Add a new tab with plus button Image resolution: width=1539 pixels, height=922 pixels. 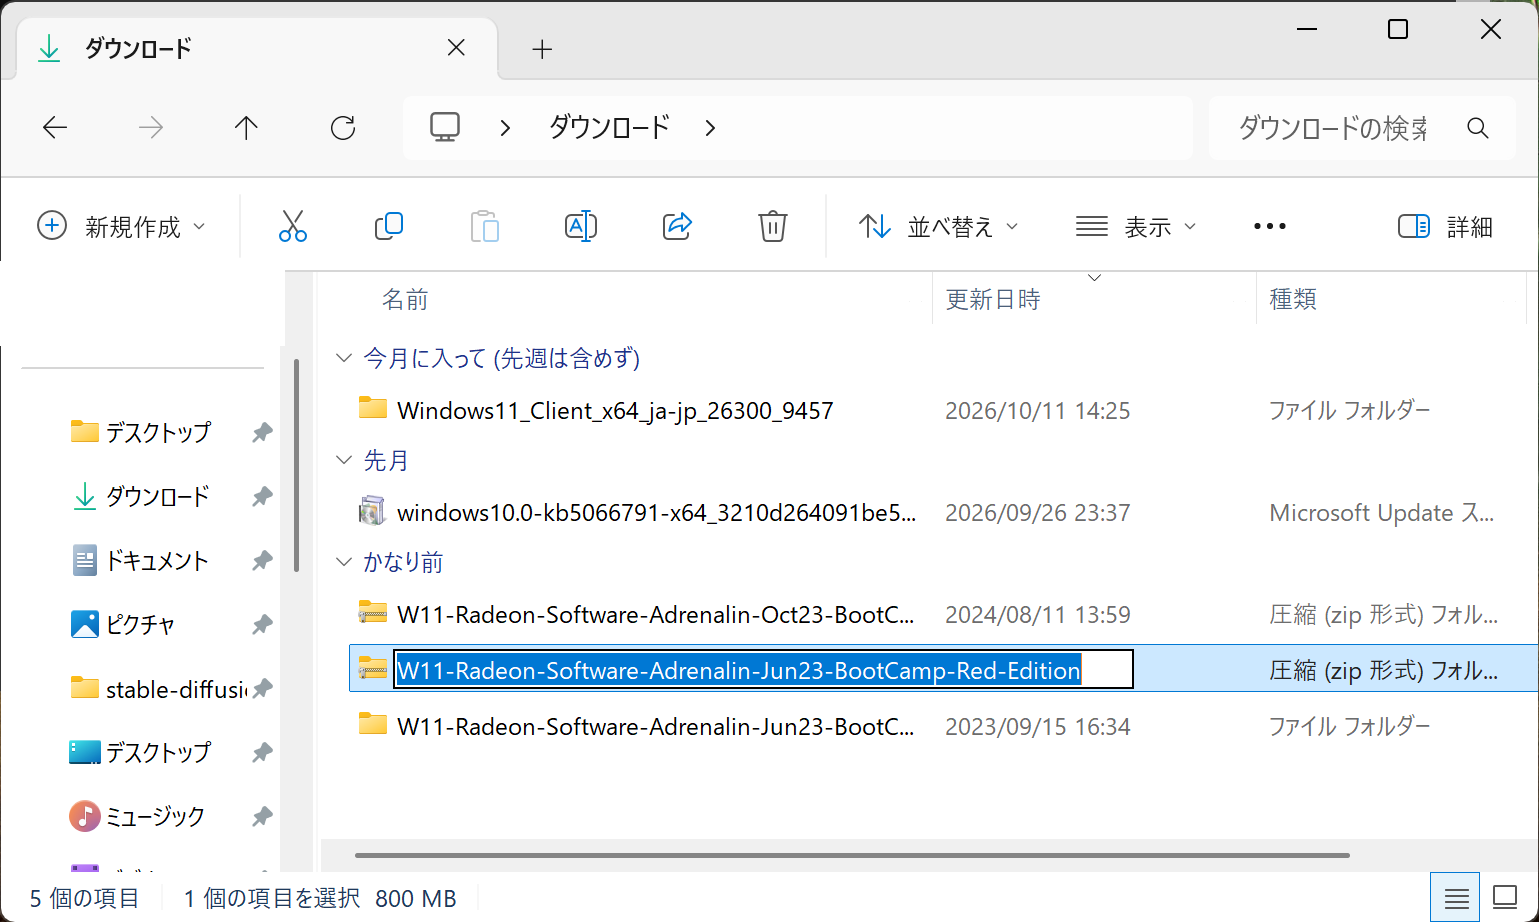[x=542, y=49]
